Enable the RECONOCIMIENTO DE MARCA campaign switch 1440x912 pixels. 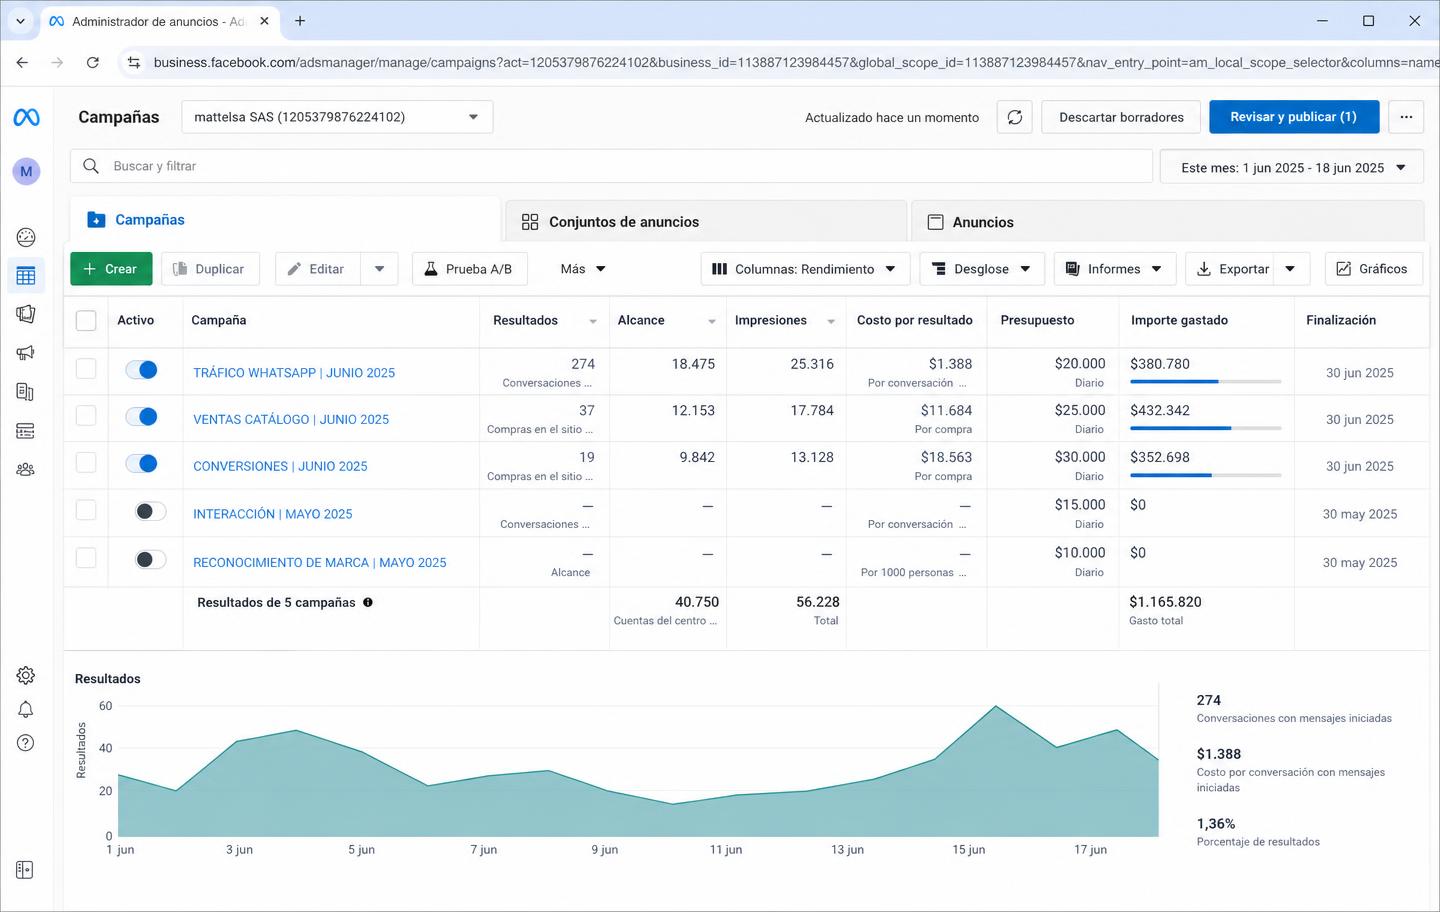150,560
